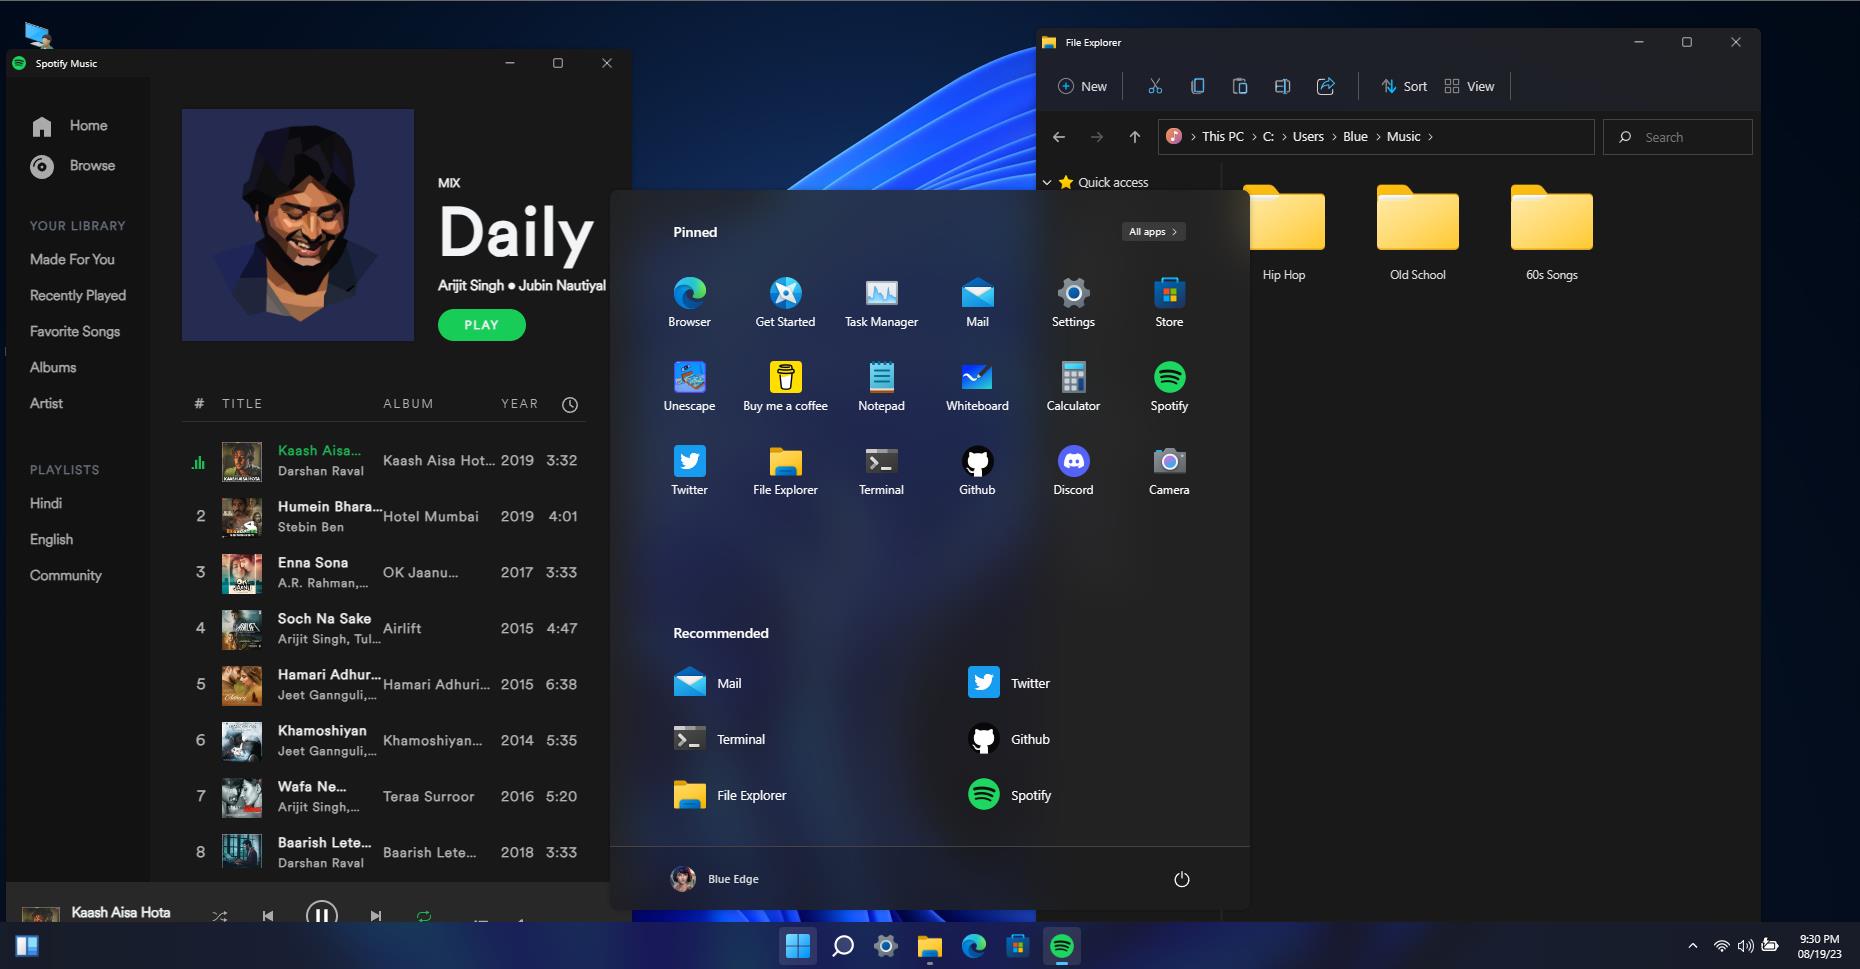Open All apps list in Start menu
The width and height of the screenshot is (1860, 969).
pyautogui.click(x=1153, y=232)
